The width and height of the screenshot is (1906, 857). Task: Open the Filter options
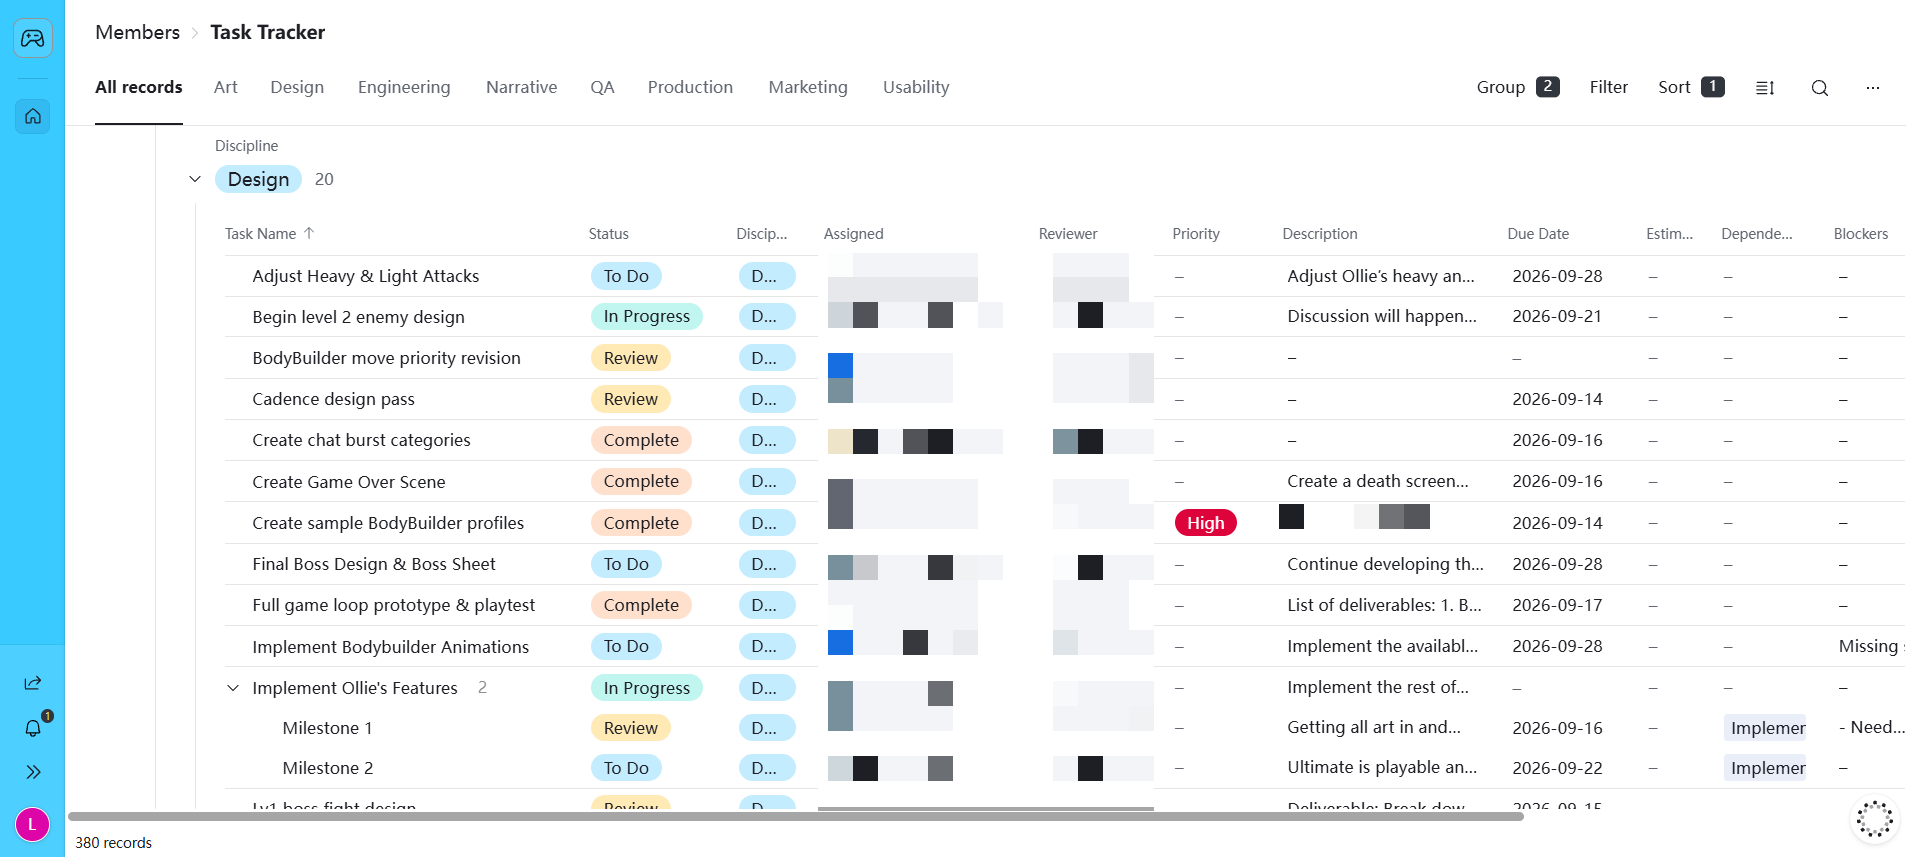pyautogui.click(x=1608, y=87)
